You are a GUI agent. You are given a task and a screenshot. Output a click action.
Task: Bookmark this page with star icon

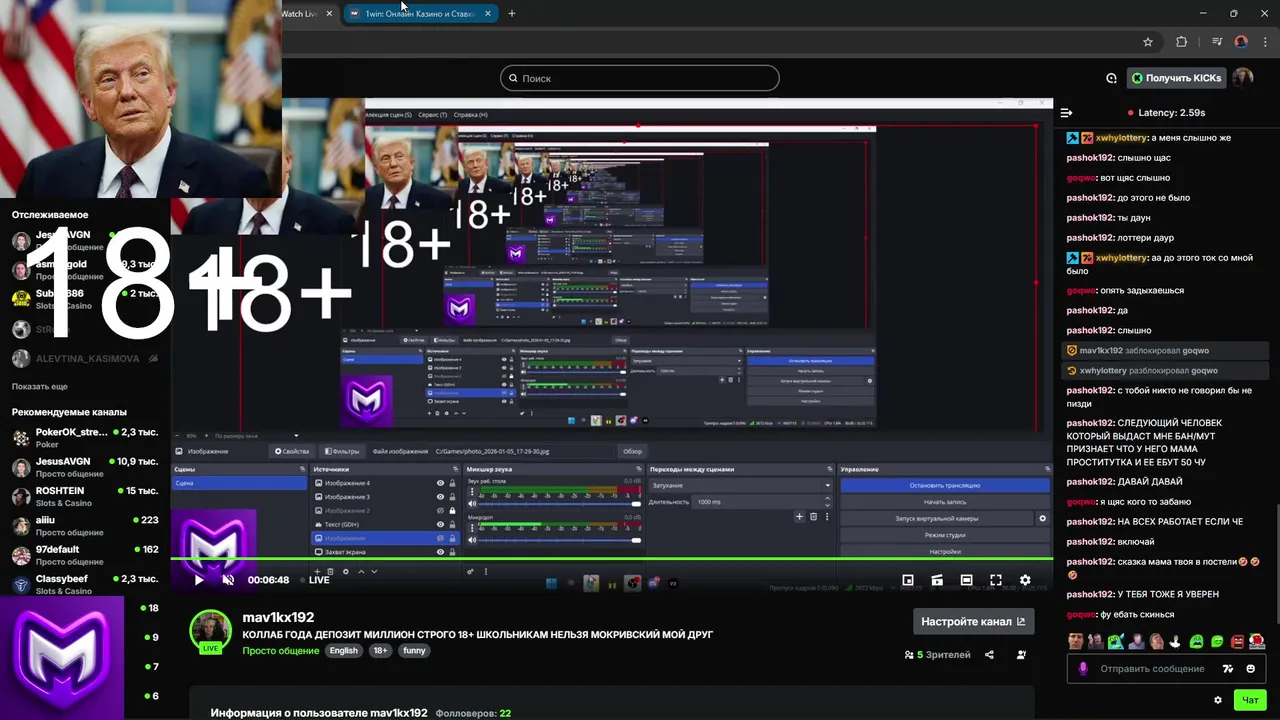pos(1148,42)
